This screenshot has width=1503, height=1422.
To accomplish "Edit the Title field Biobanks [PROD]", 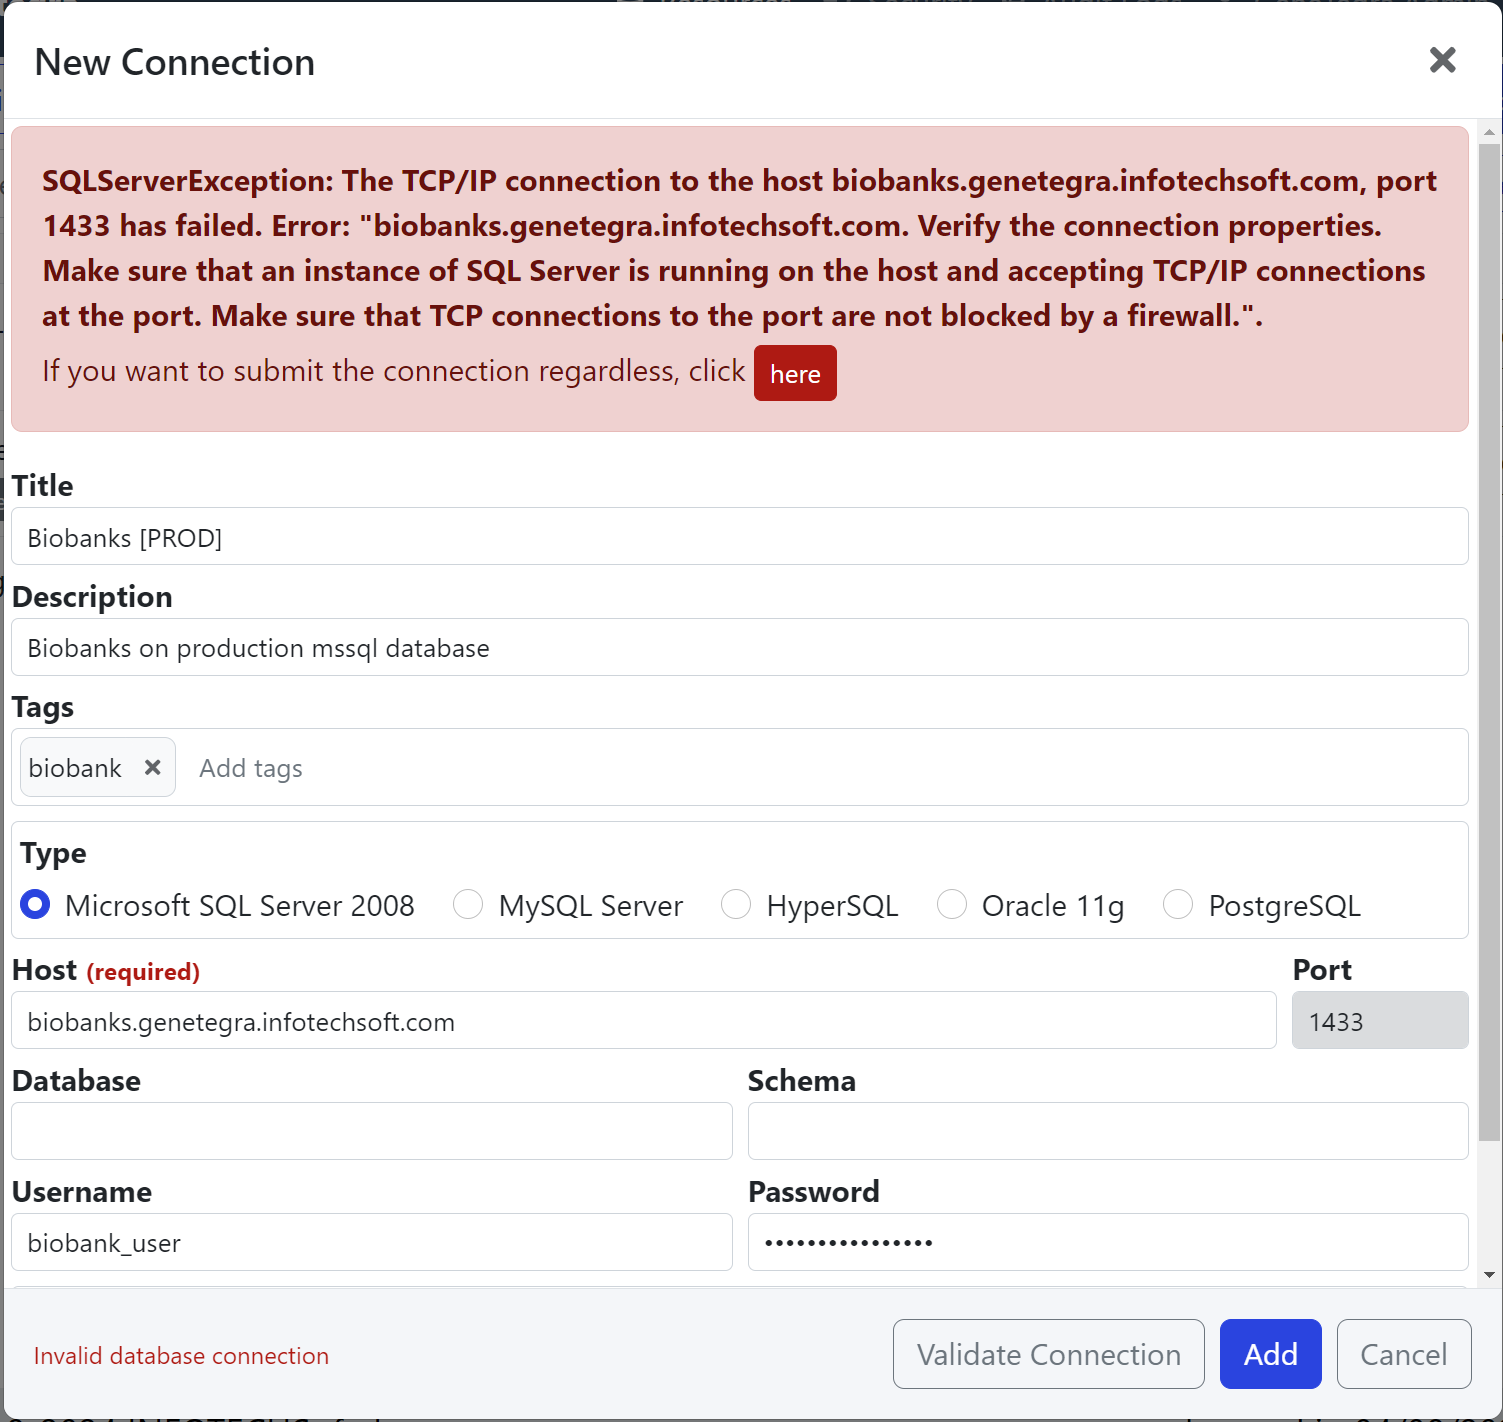I will [x=744, y=536].
